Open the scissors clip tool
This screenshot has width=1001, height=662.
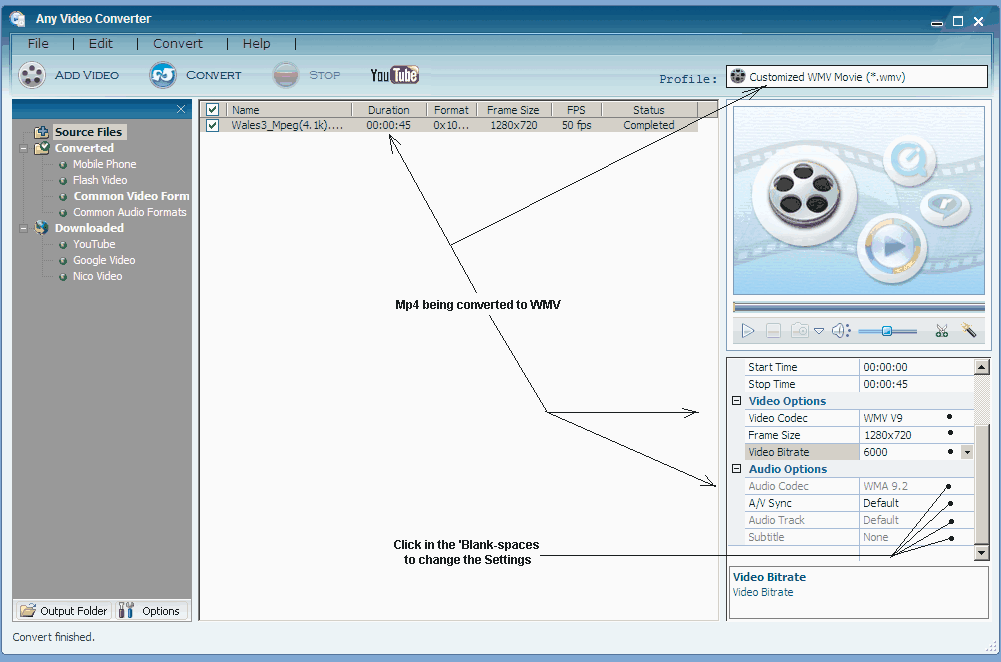[941, 331]
